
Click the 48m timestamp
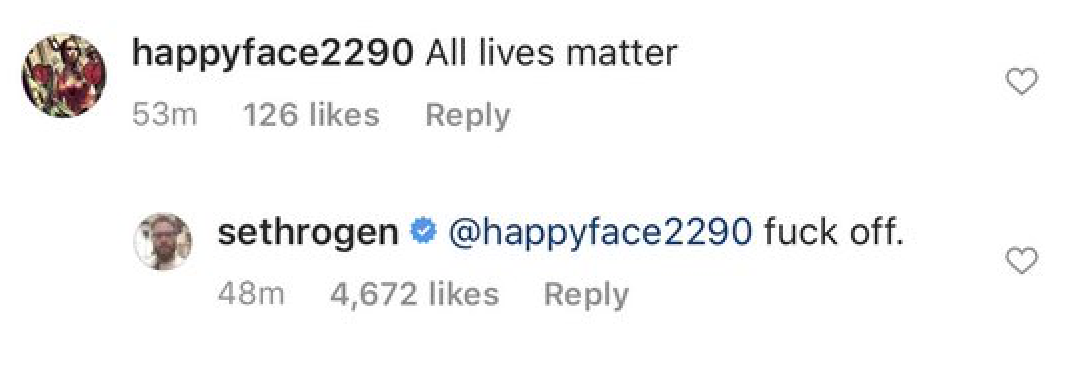pos(251,294)
